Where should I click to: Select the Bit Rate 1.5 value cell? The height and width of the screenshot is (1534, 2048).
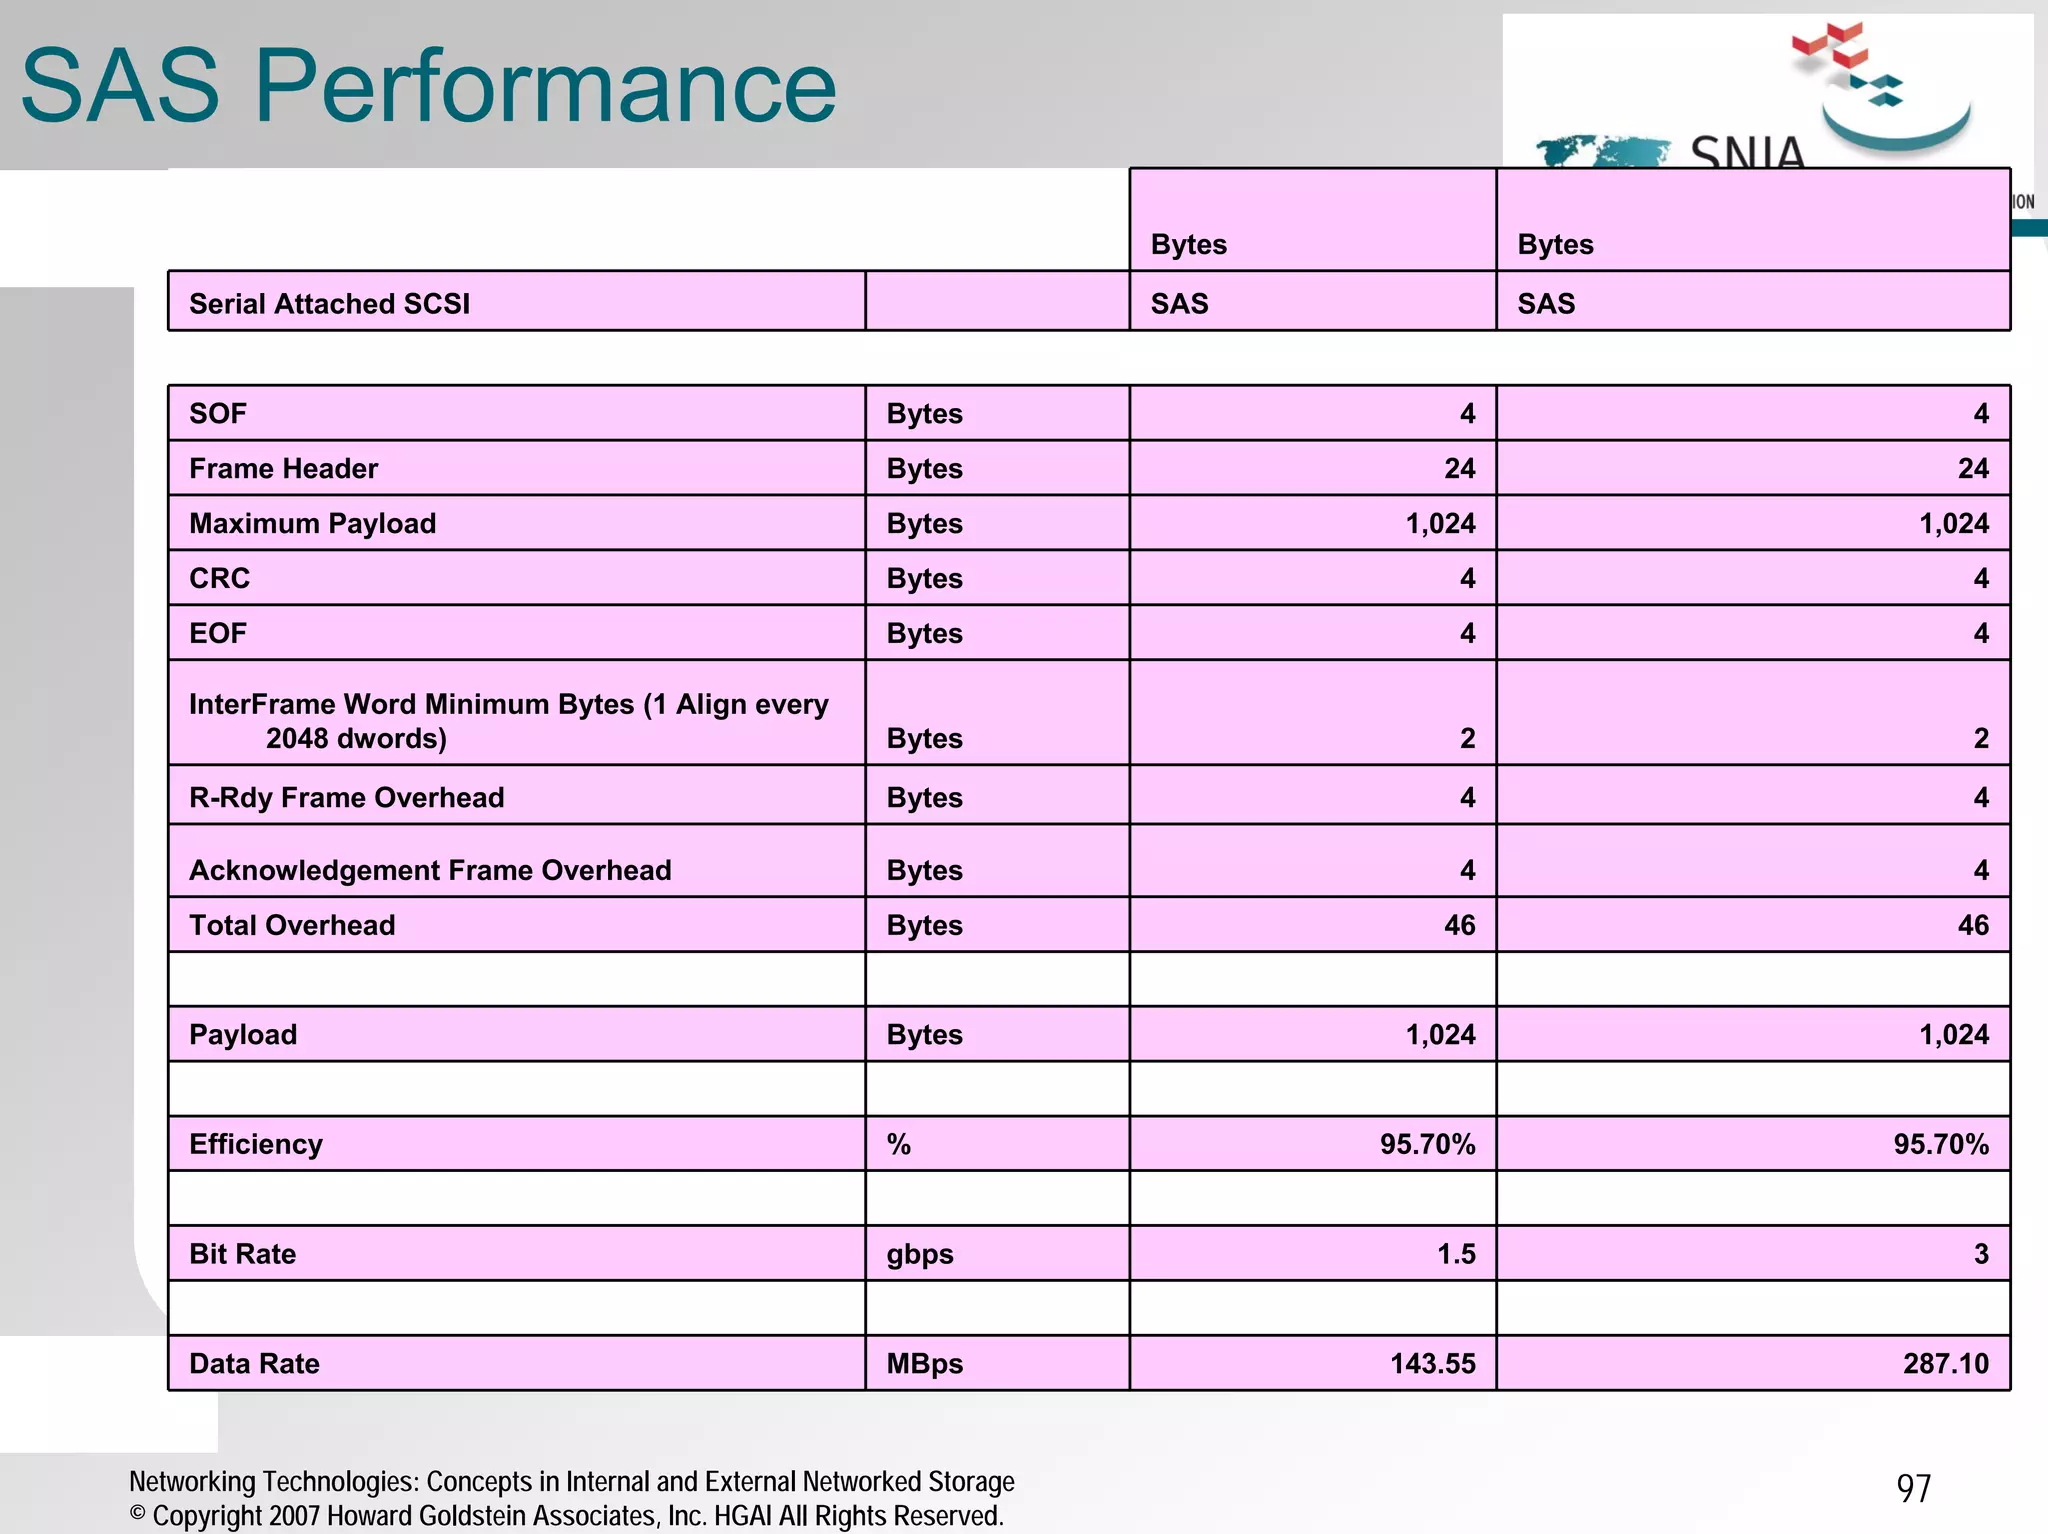pyautogui.click(x=1455, y=1254)
